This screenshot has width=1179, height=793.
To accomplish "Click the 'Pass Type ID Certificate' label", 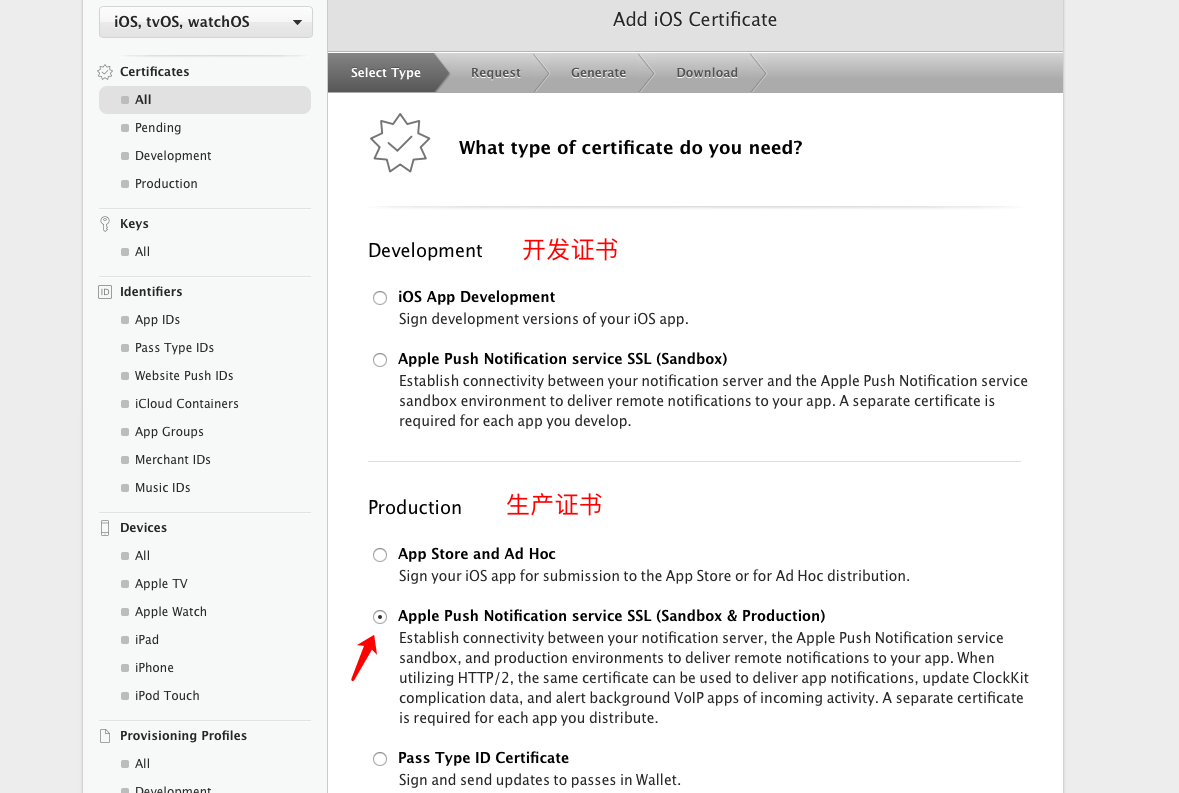I will coord(483,758).
